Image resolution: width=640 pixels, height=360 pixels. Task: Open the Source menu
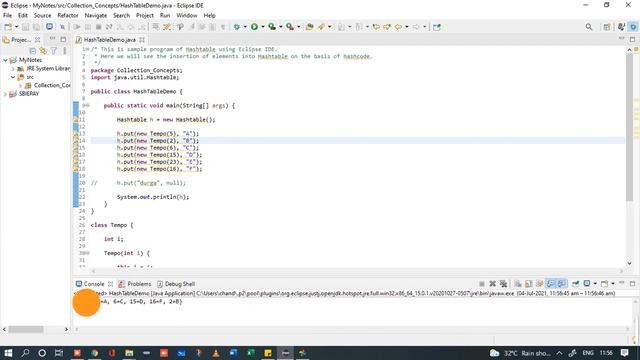coord(42,16)
